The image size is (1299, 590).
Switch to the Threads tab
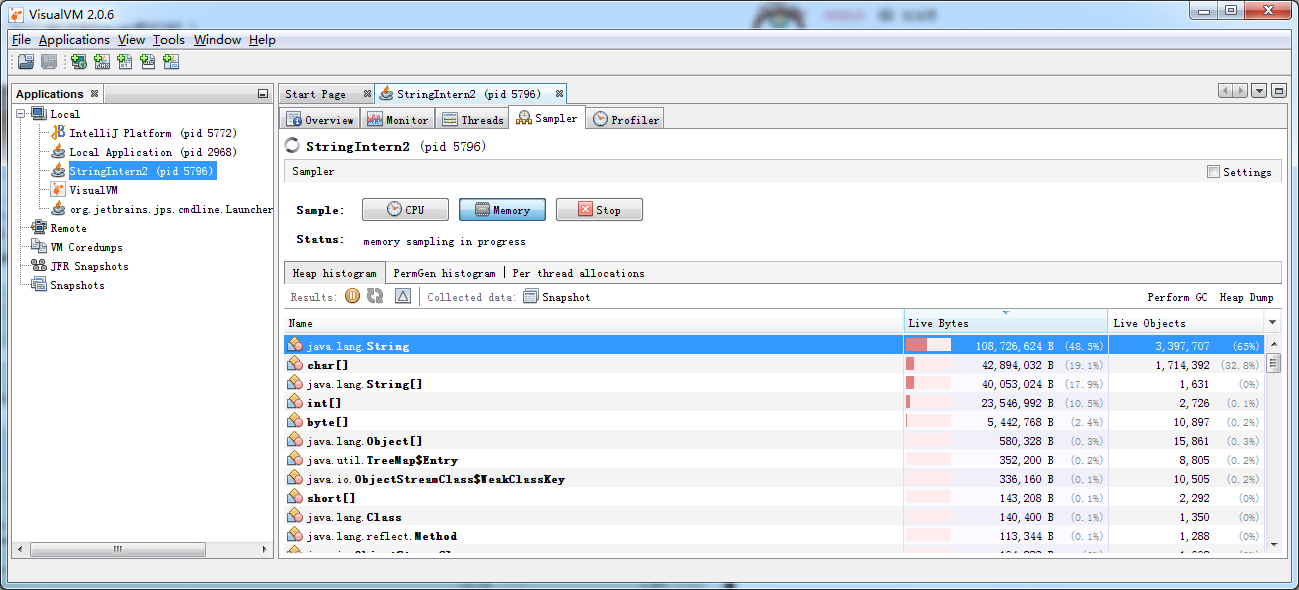[x=473, y=119]
